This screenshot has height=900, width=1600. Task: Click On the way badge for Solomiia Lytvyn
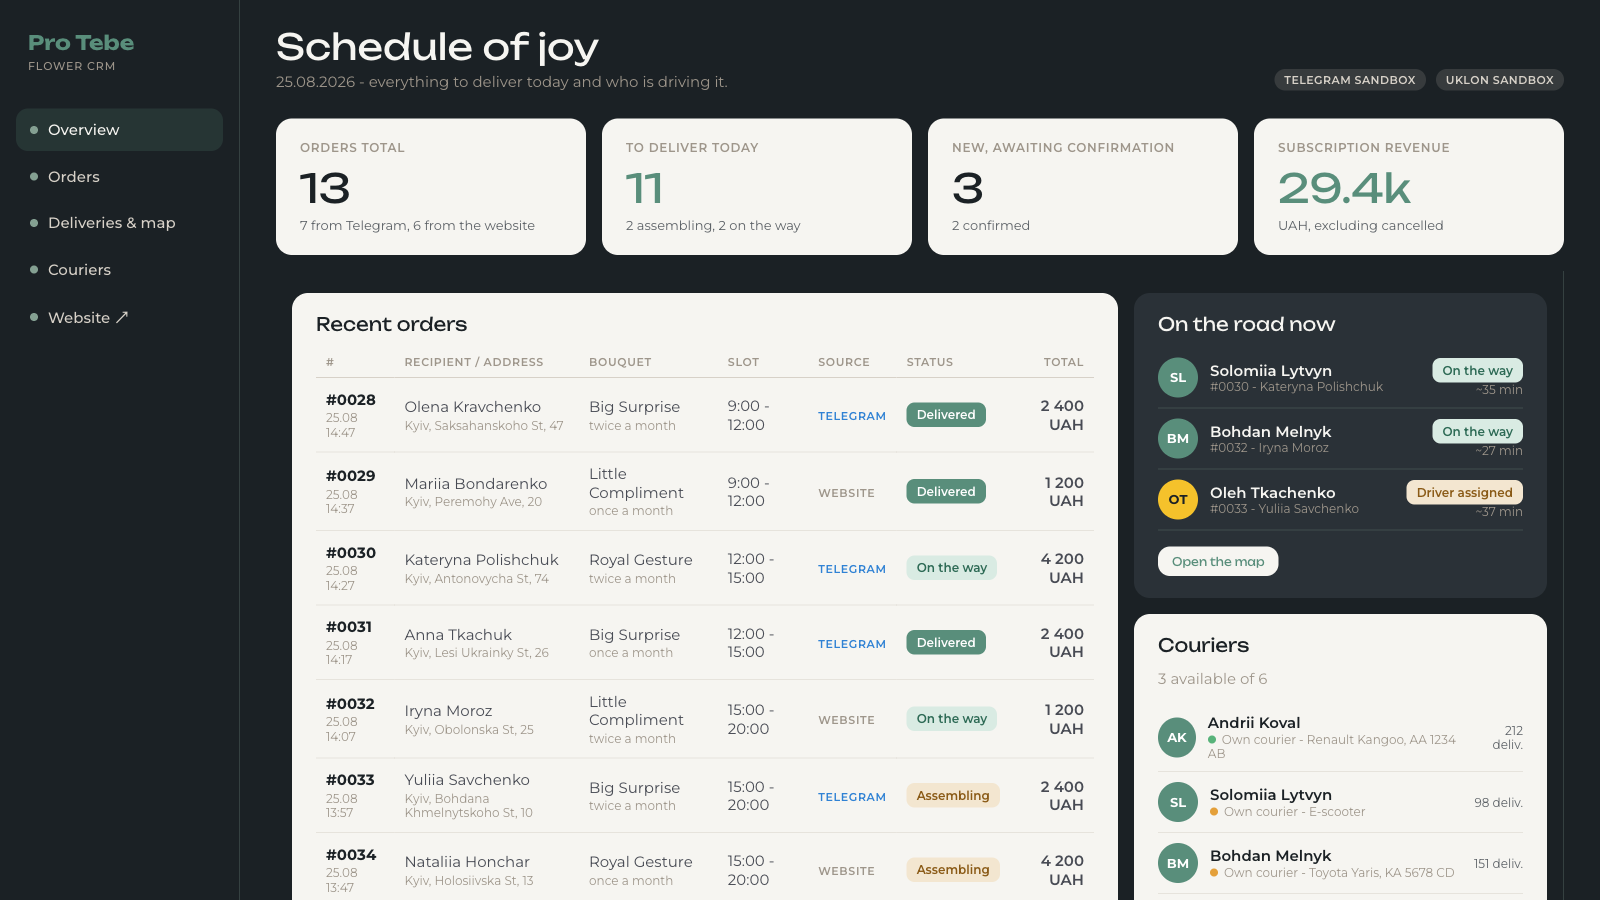pos(1477,371)
